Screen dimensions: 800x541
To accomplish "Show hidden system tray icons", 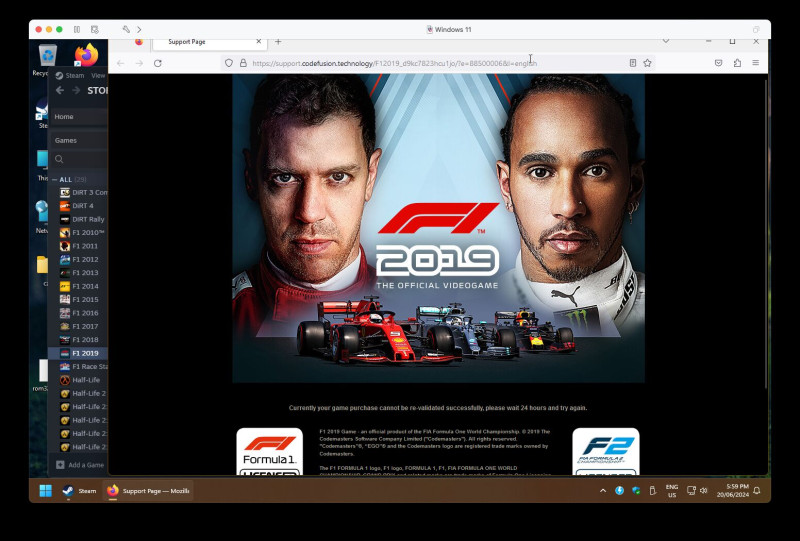I will (x=603, y=491).
